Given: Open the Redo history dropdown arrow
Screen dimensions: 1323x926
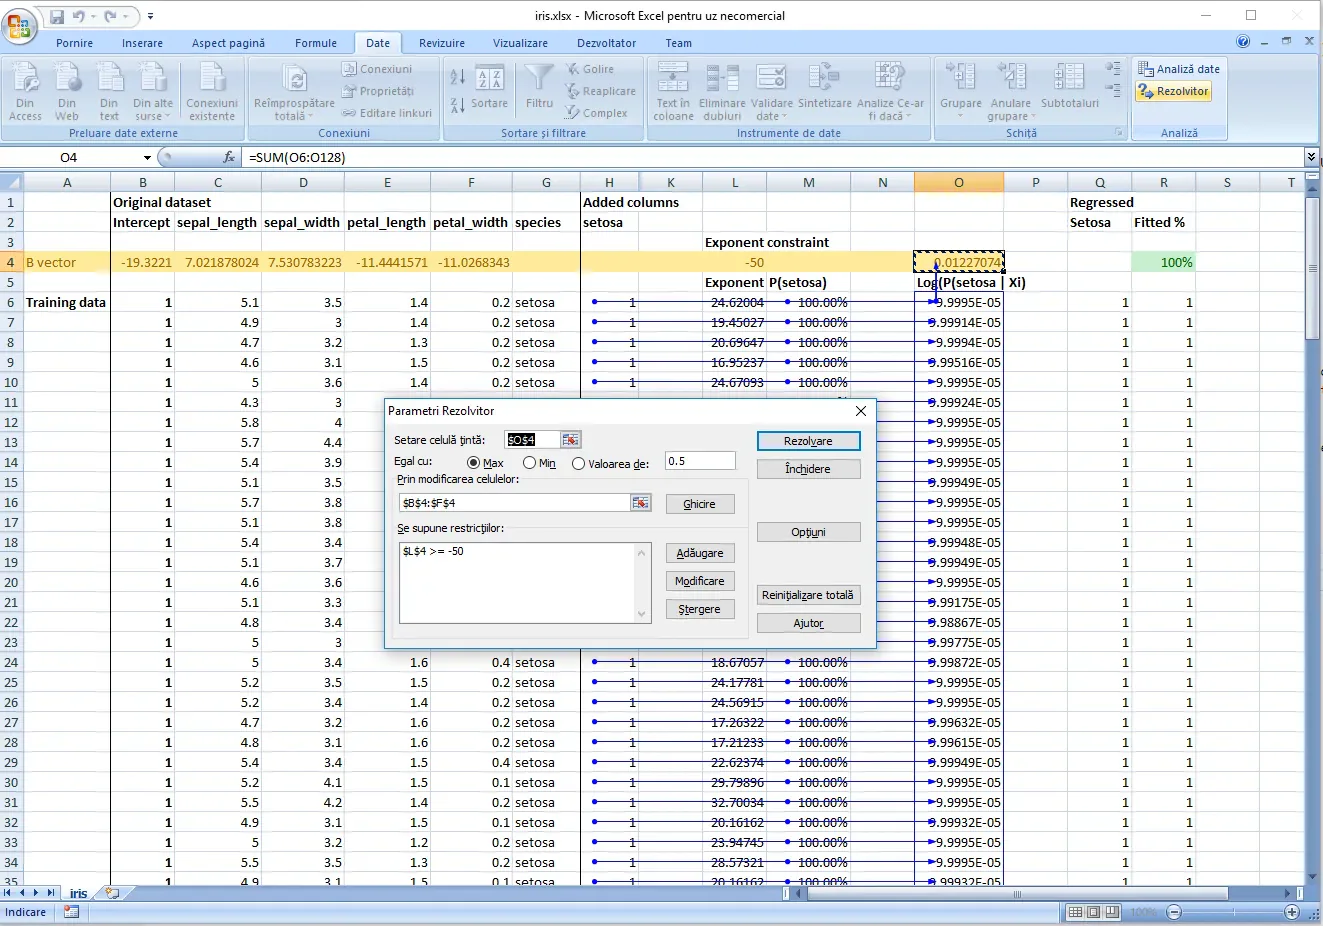Looking at the screenshot, I should point(126,16).
